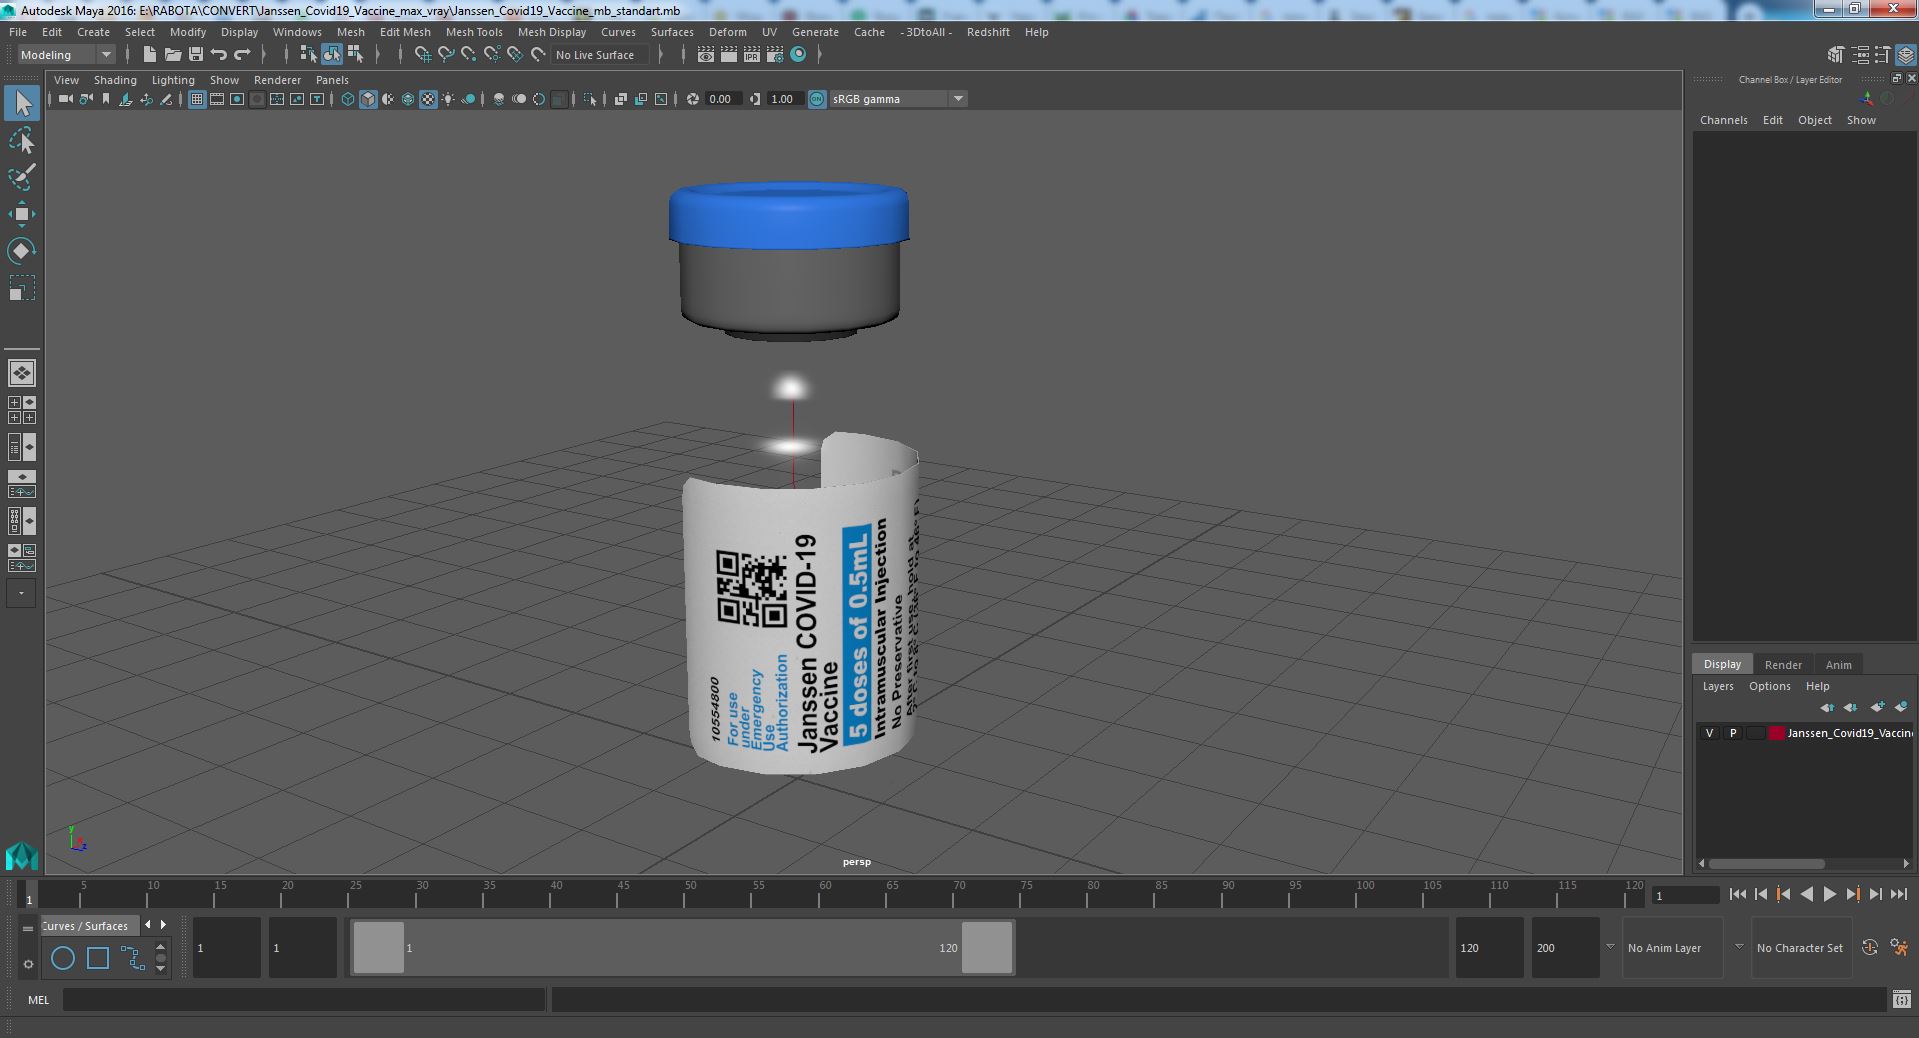The width and height of the screenshot is (1919, 1038).
Task: Choose the Scale tool
Action: pyautogui.click(x=22, y=288)
